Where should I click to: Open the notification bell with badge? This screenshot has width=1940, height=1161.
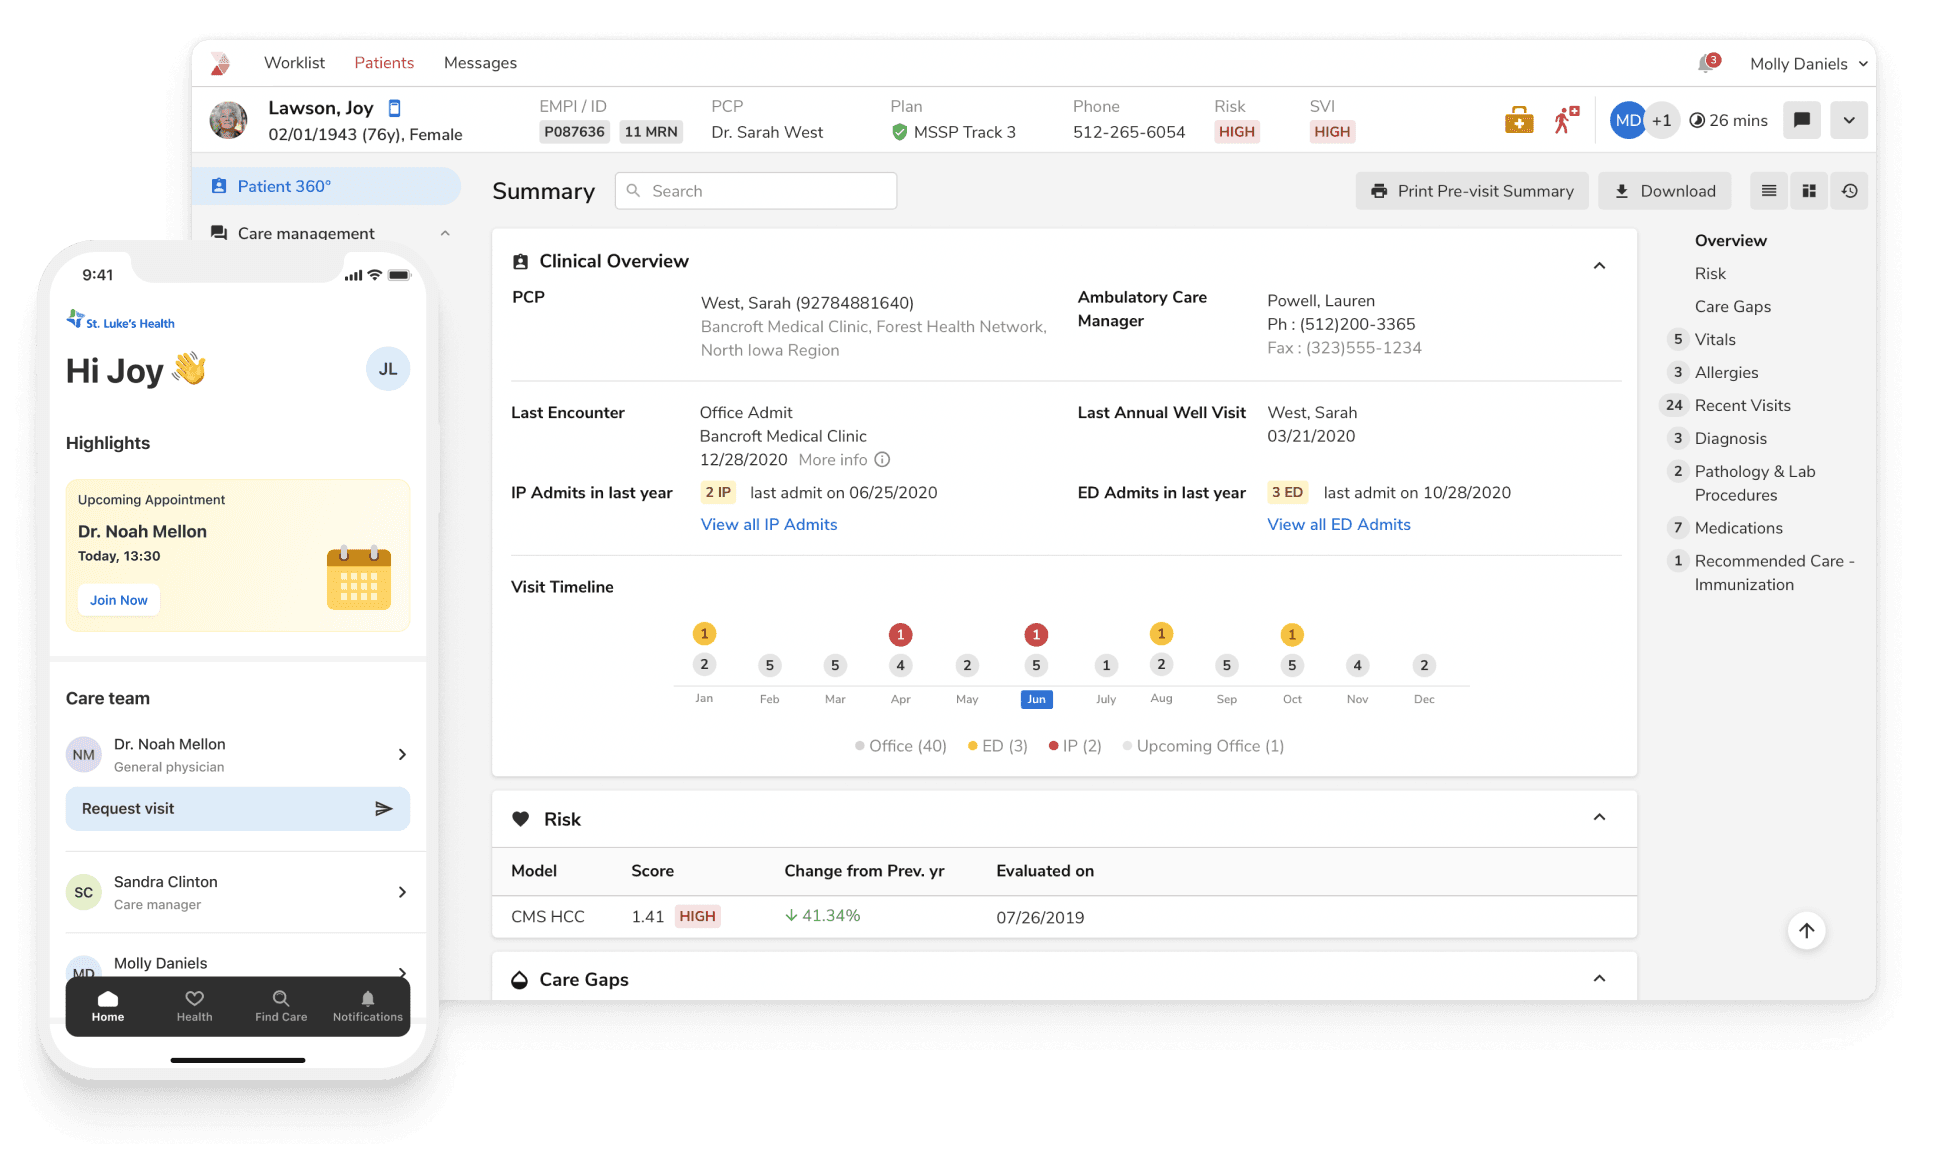pyautogui.click(x=1708, y=63)
